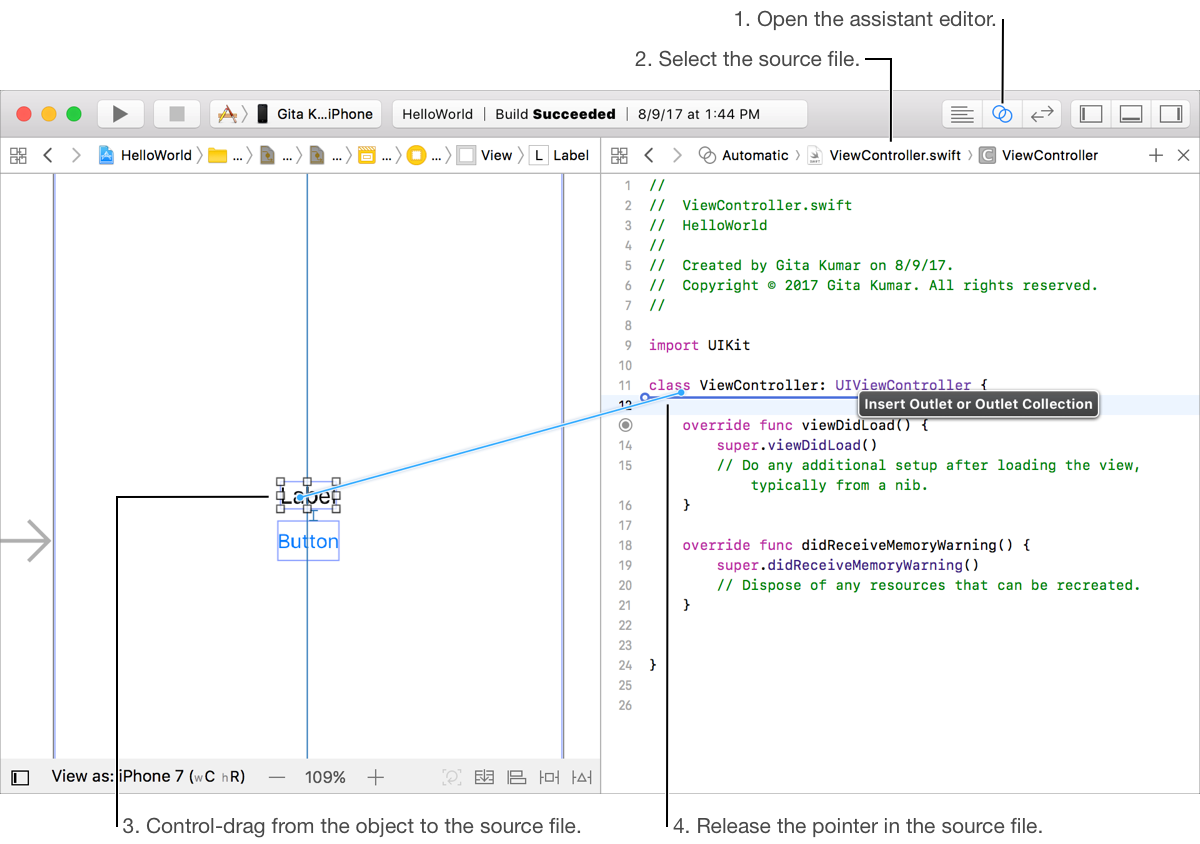Toggle the Navigator panel on the left
The image size is (1200, 844).
[x=1091, y=114]
